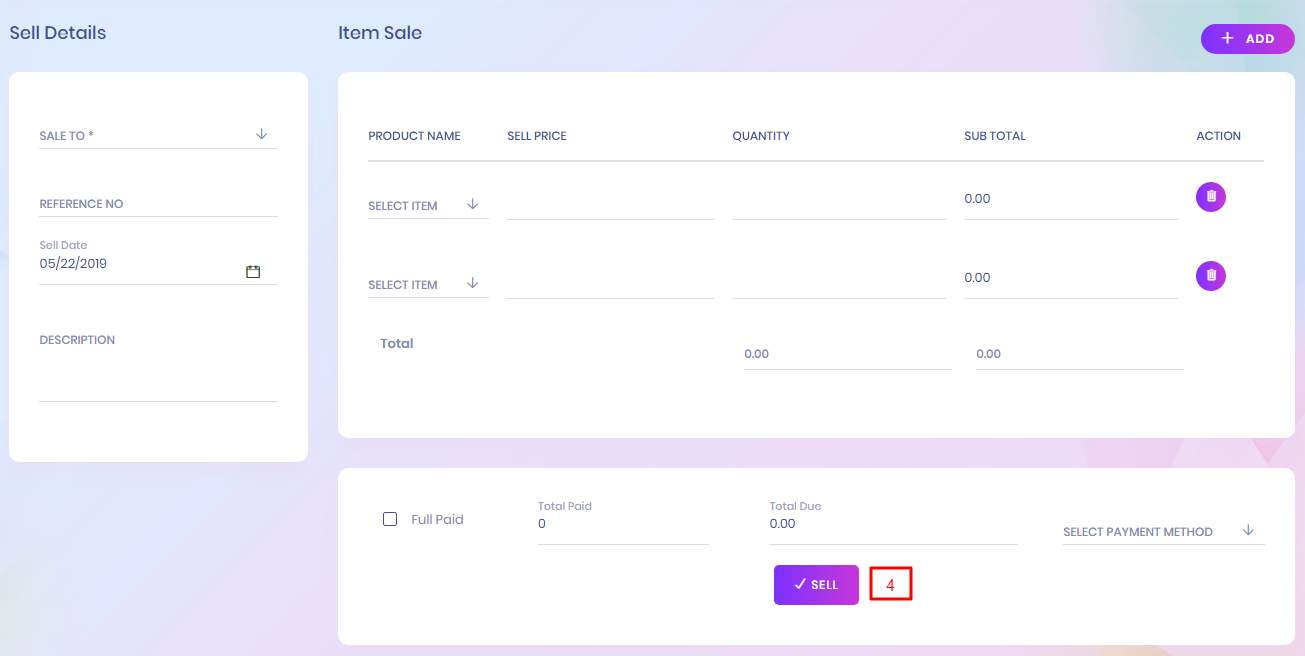Viewport: 1305px width, 656px height.
Task: Click the second row Quantity field
Action: (838, 284)
